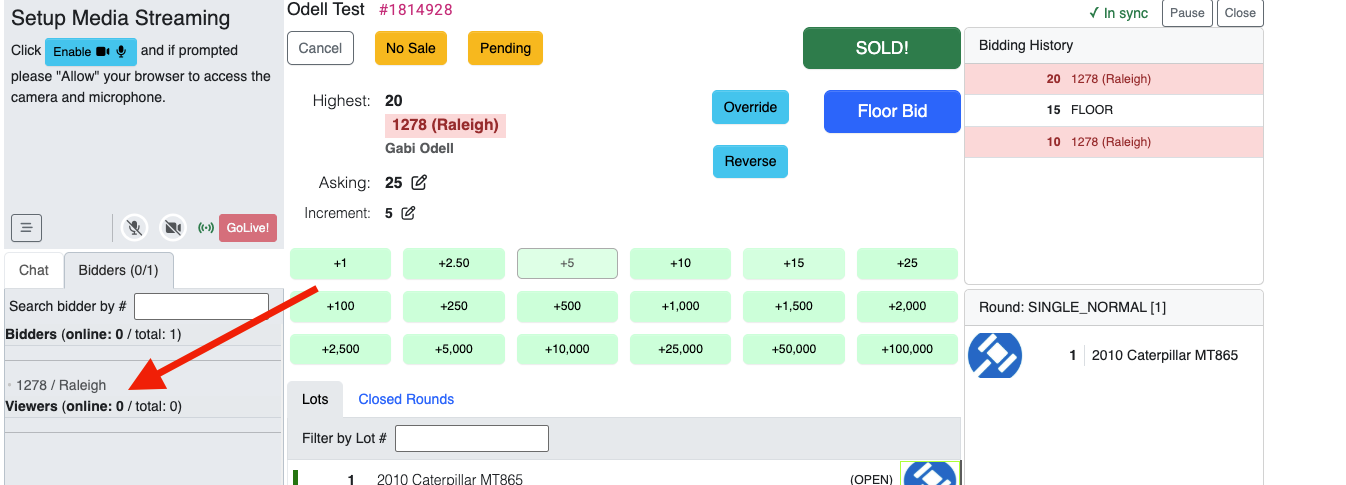The height and width of the screenshot is (485, 1346).
Task: Choose the +100,000 increment button
Action: pos(908,349)
